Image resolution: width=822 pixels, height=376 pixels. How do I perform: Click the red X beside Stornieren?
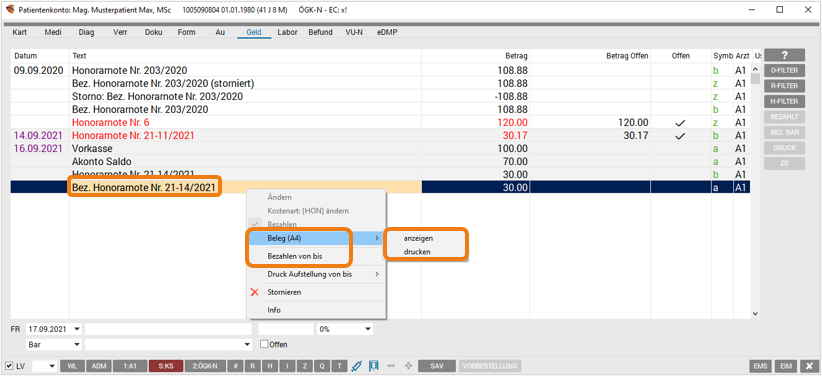(x=255, y=292)
